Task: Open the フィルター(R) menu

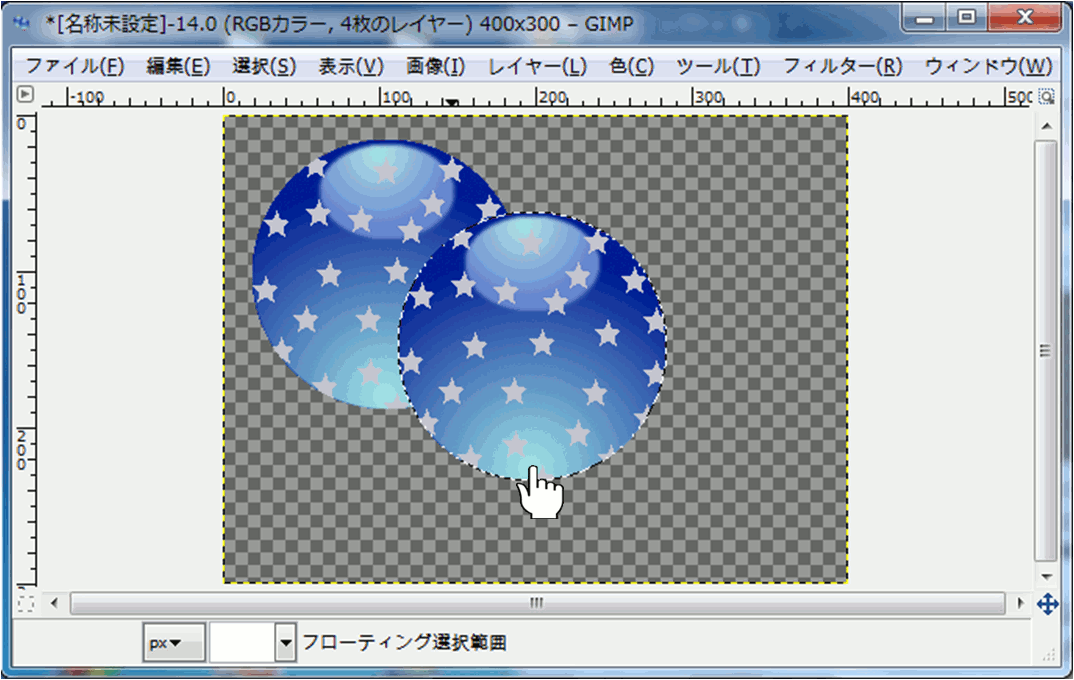Action: [x=842, y=67]
